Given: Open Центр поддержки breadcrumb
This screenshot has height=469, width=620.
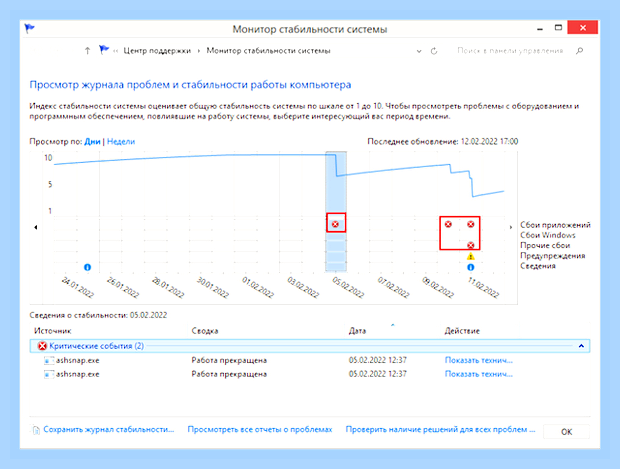Looking at the screenshot, I should (x=157, y=51).
